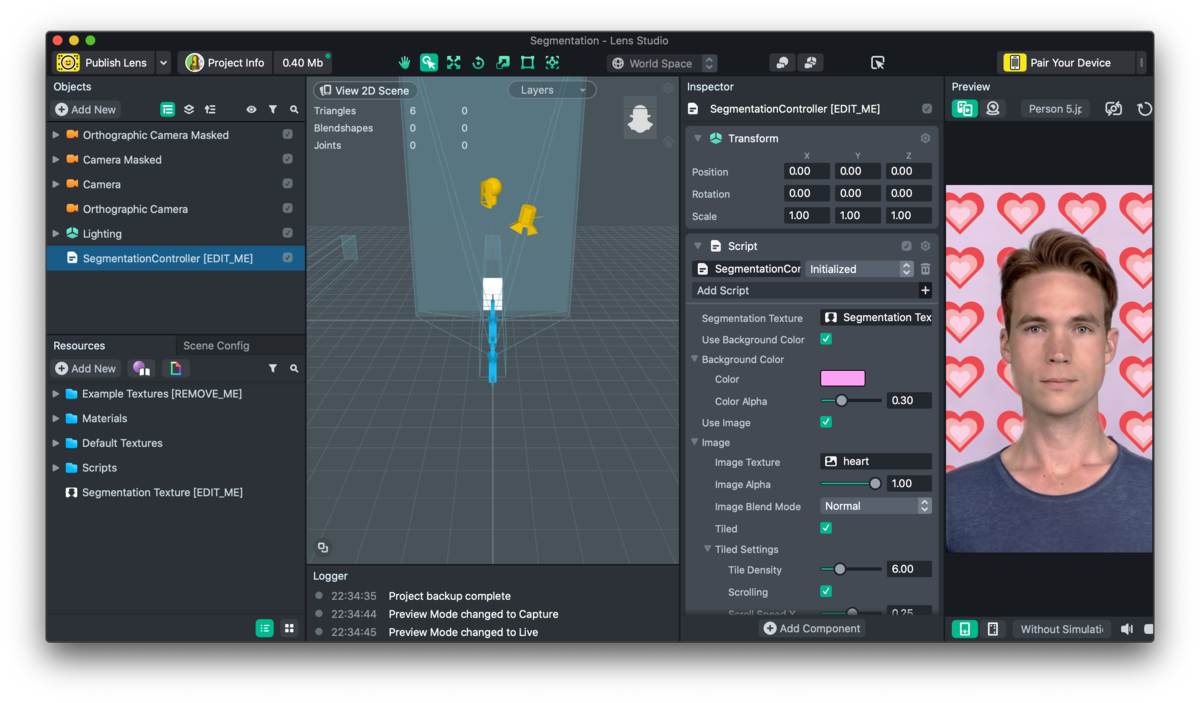Filter resources with the funnel icon
Image resolution: width=1200 pixels, height=703 pixels.
pyautogui.click(x=272, y=369)
